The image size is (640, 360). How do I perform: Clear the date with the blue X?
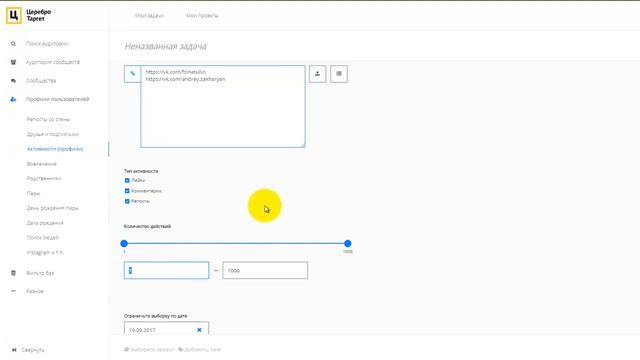point(199,330)
